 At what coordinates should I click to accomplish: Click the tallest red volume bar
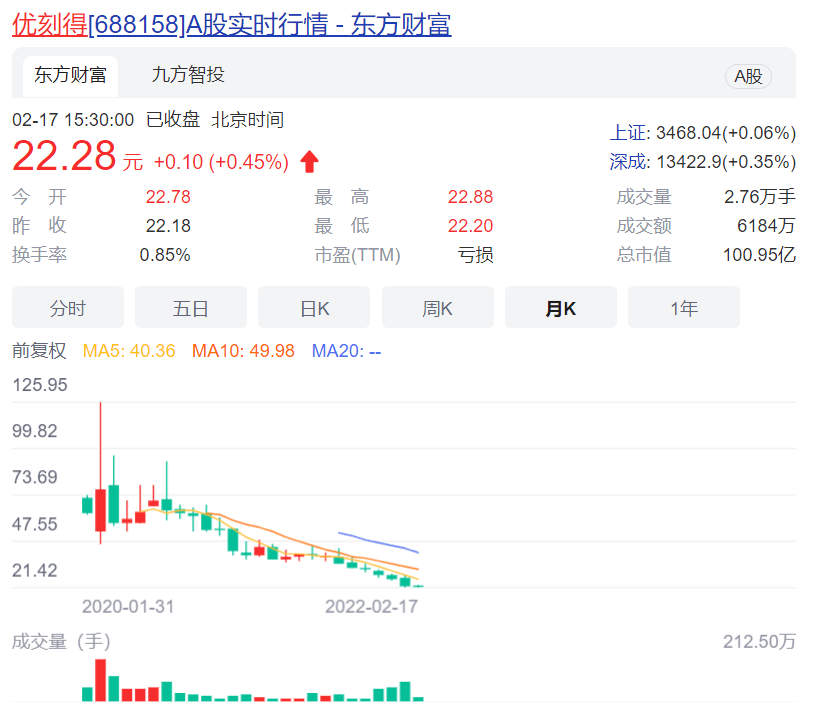100,680
